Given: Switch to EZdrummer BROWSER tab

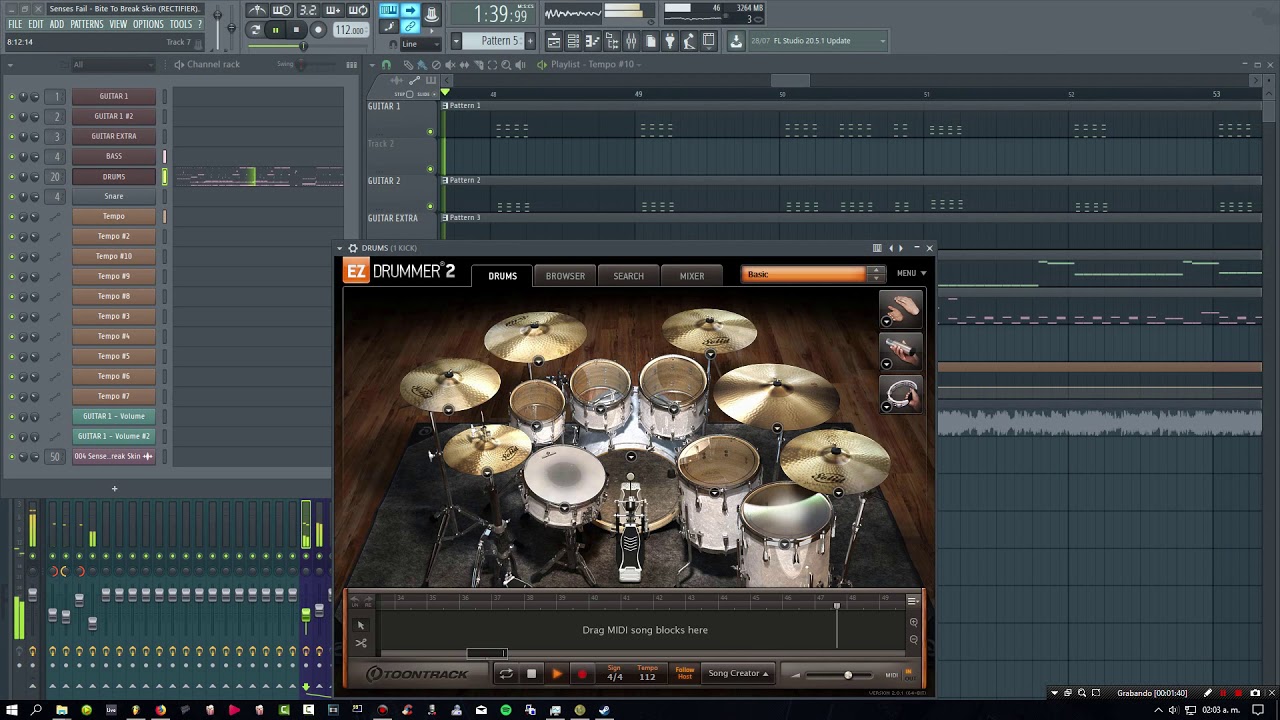Looking at the screenshot, I should 565,276.
